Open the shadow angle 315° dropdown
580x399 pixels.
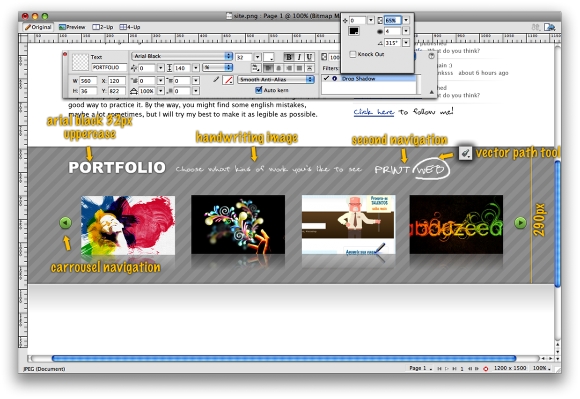[406, 43]
